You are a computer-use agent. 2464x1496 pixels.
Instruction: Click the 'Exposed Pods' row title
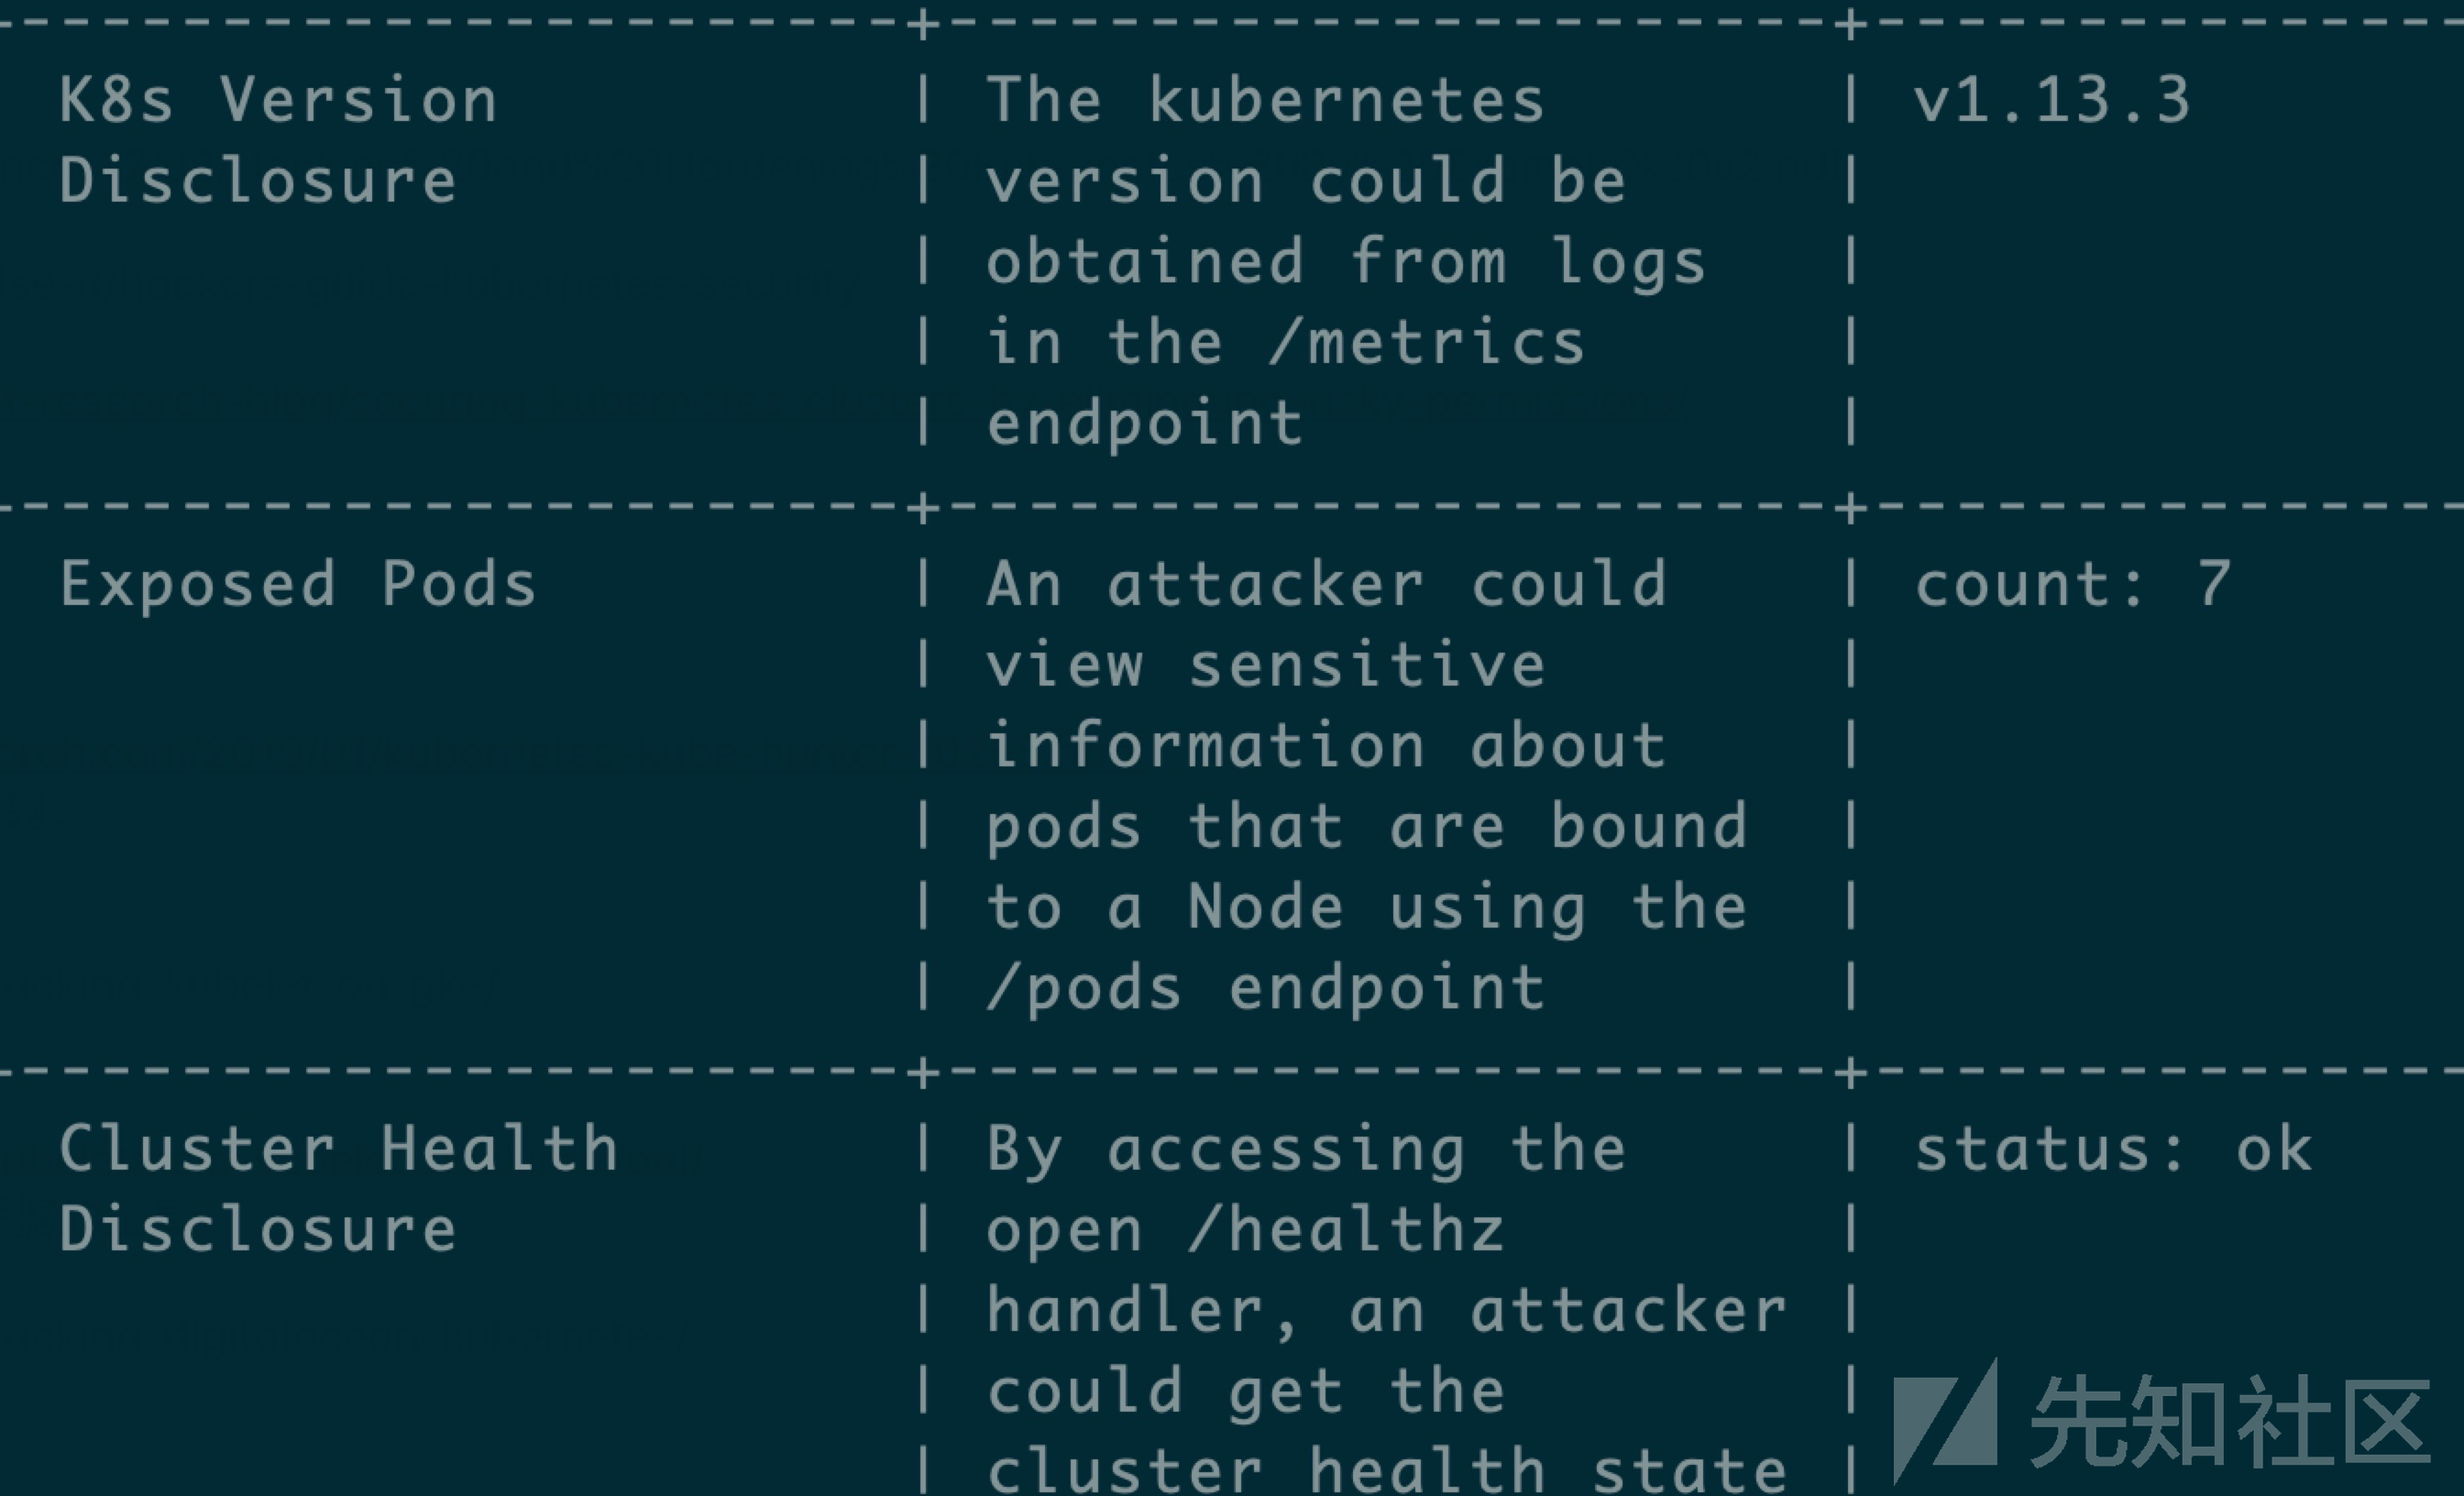[x=298, y=584]
